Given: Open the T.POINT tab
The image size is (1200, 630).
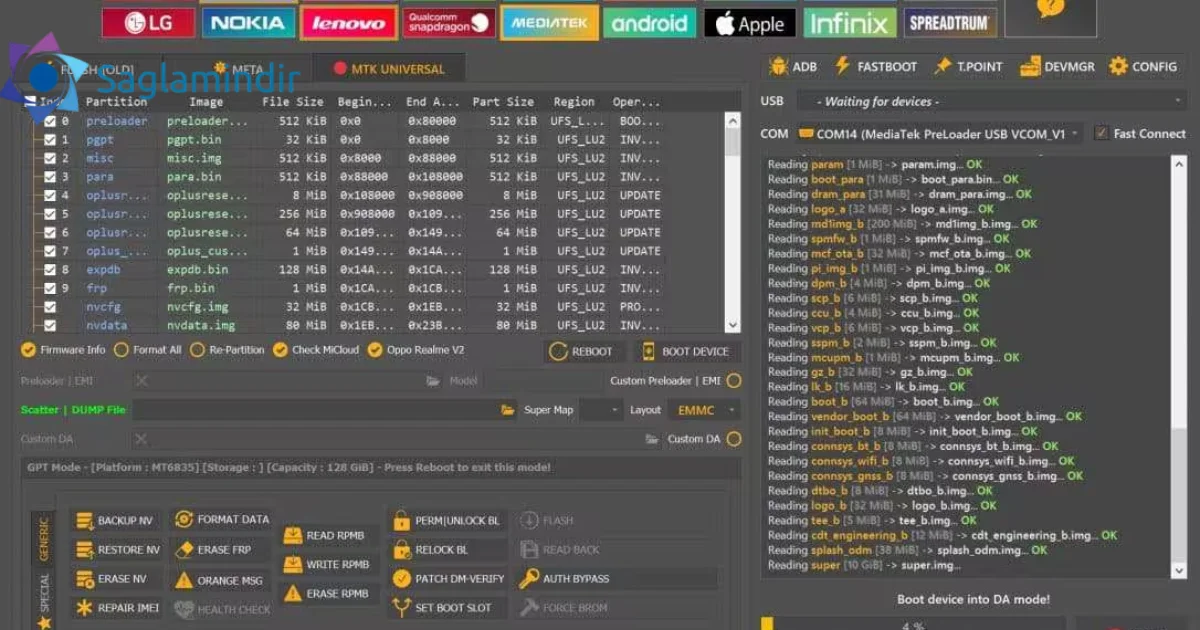Looking at the screenshot, I should pyautogui.click(x=968, y=66).
